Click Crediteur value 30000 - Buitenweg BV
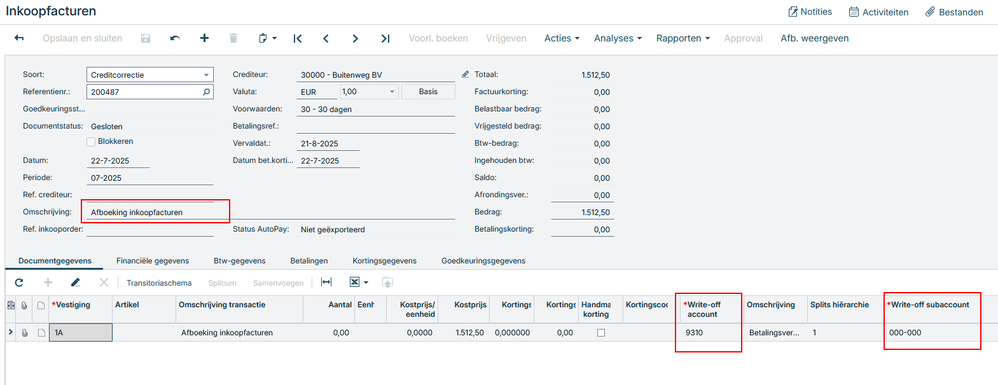998x385 pixels. pyautogui.click(x=376, y=74)
